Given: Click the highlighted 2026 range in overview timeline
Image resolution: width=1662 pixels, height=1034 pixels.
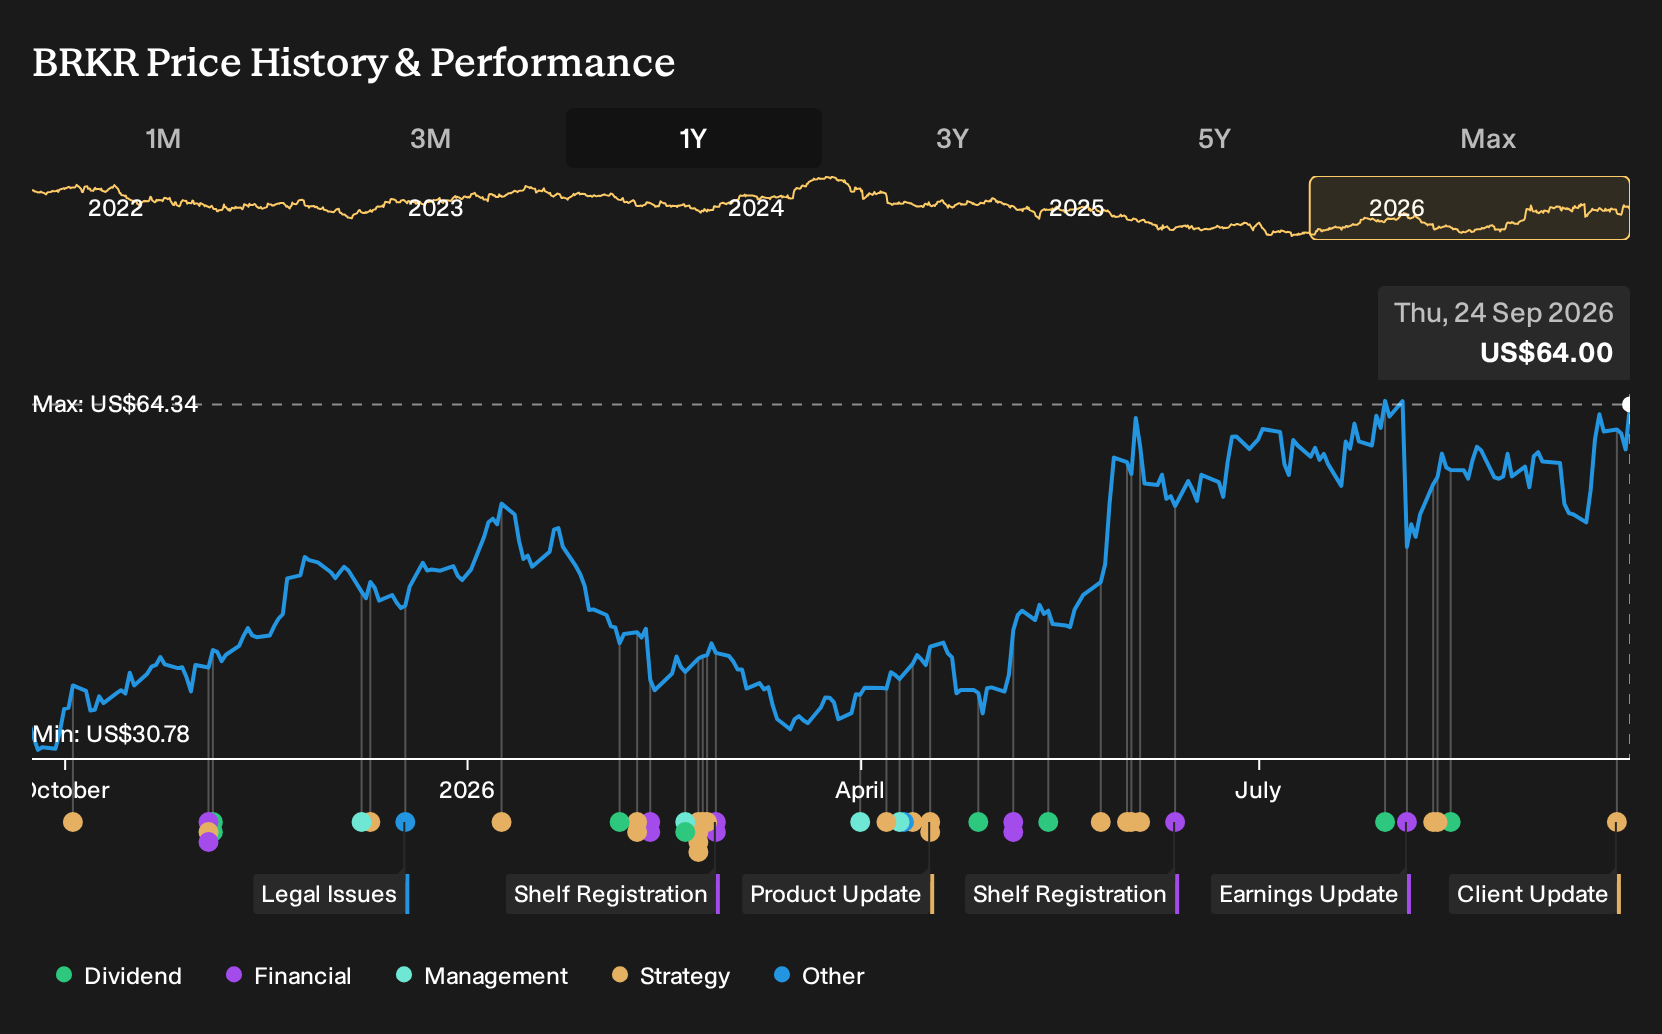Looking at the screenshot, I should click(x=1469, y=208).
